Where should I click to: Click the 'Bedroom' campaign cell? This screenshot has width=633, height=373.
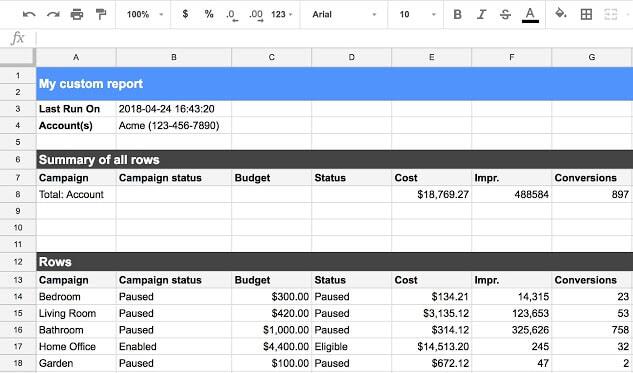(76, 297)
